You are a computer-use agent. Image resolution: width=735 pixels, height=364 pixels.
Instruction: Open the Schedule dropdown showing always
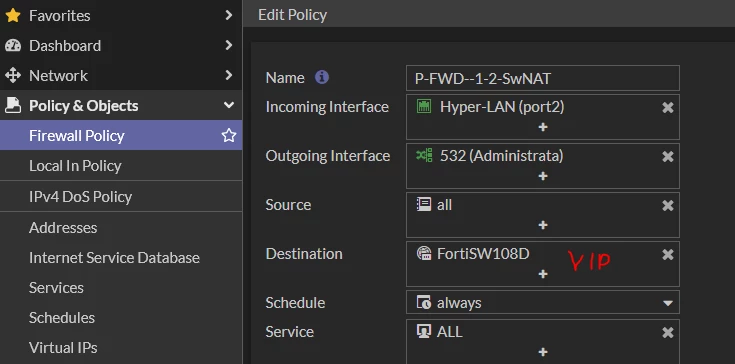click(543, 303)
